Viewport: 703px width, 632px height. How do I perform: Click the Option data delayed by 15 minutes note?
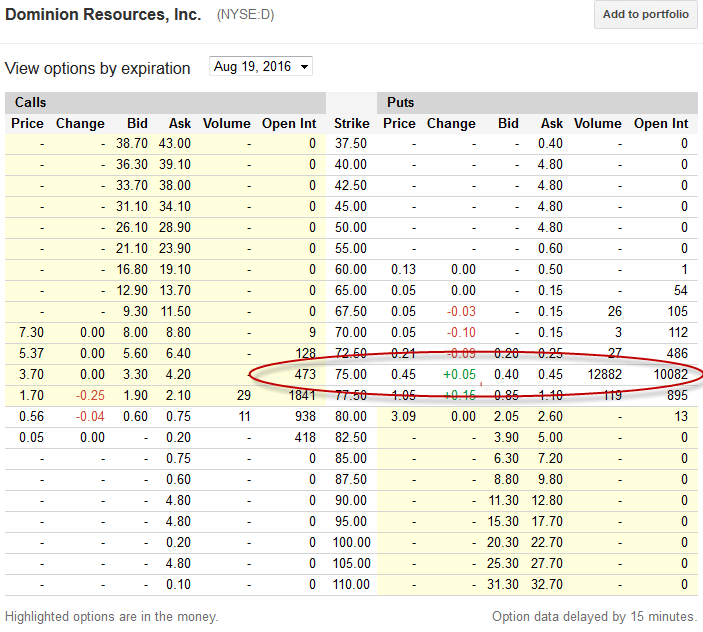click(595, 617)
